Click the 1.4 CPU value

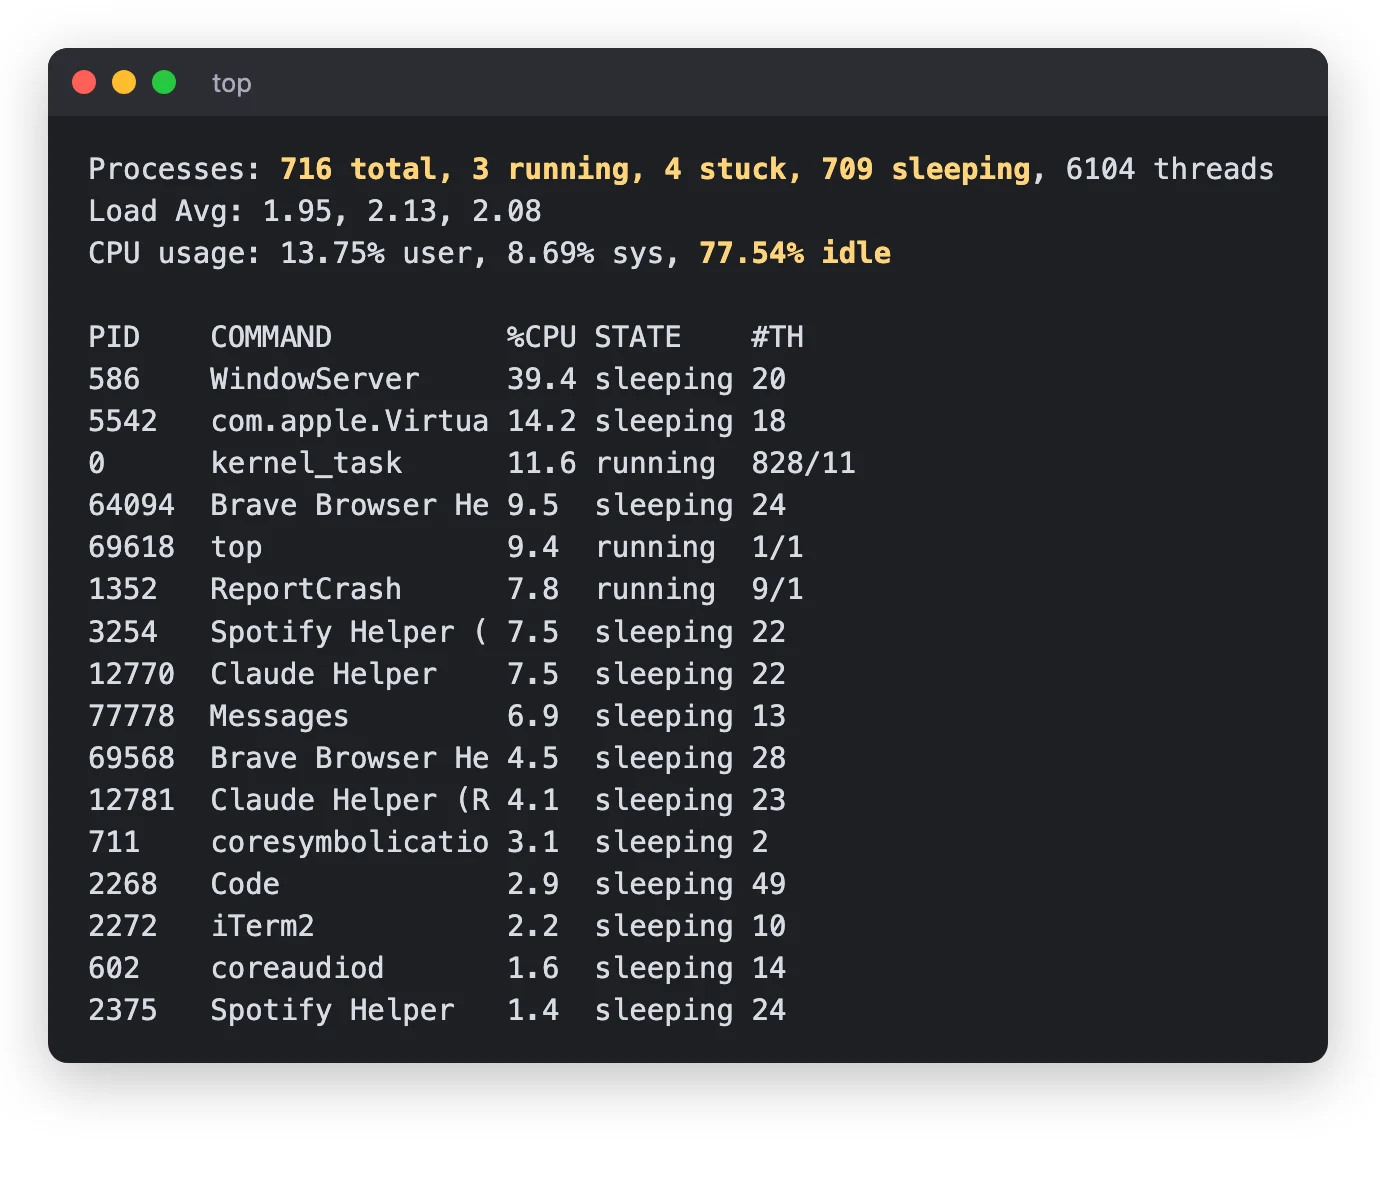(532, 1010)
